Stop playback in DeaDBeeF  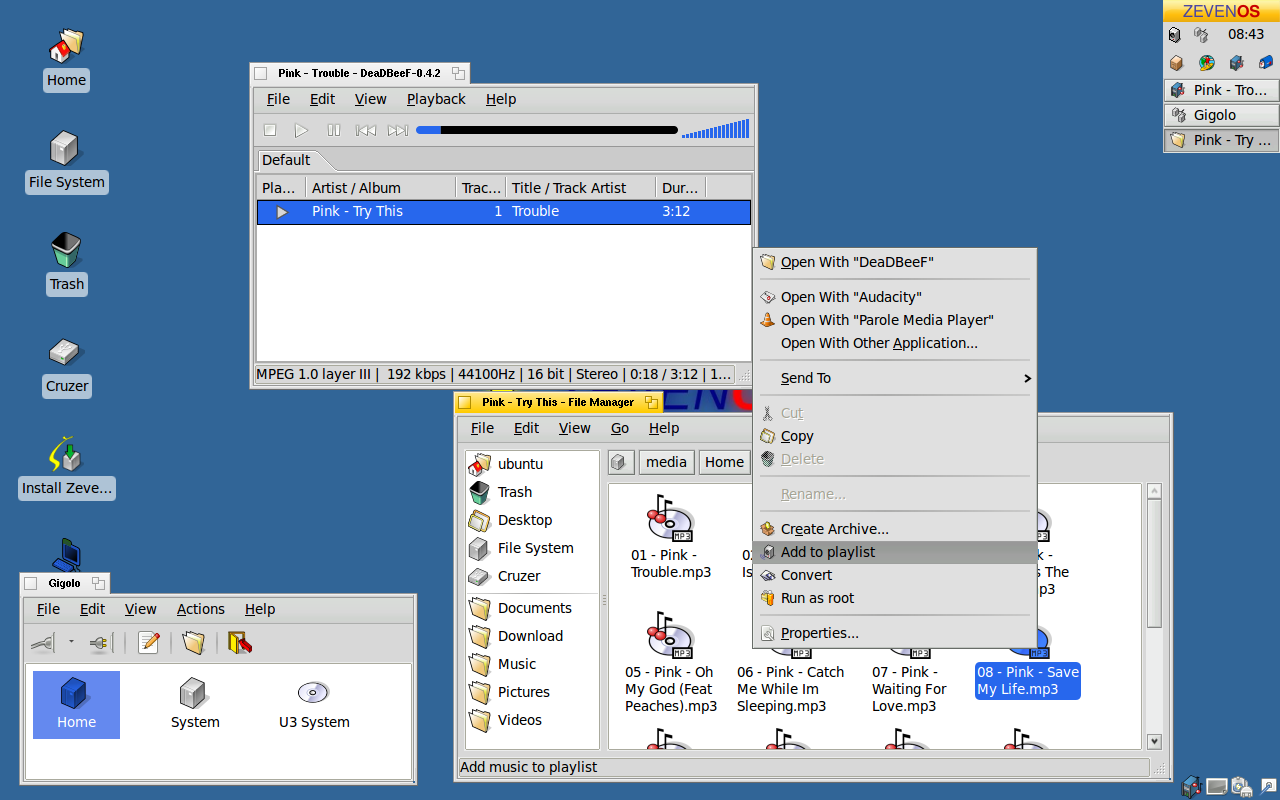[x=270, y=130]
